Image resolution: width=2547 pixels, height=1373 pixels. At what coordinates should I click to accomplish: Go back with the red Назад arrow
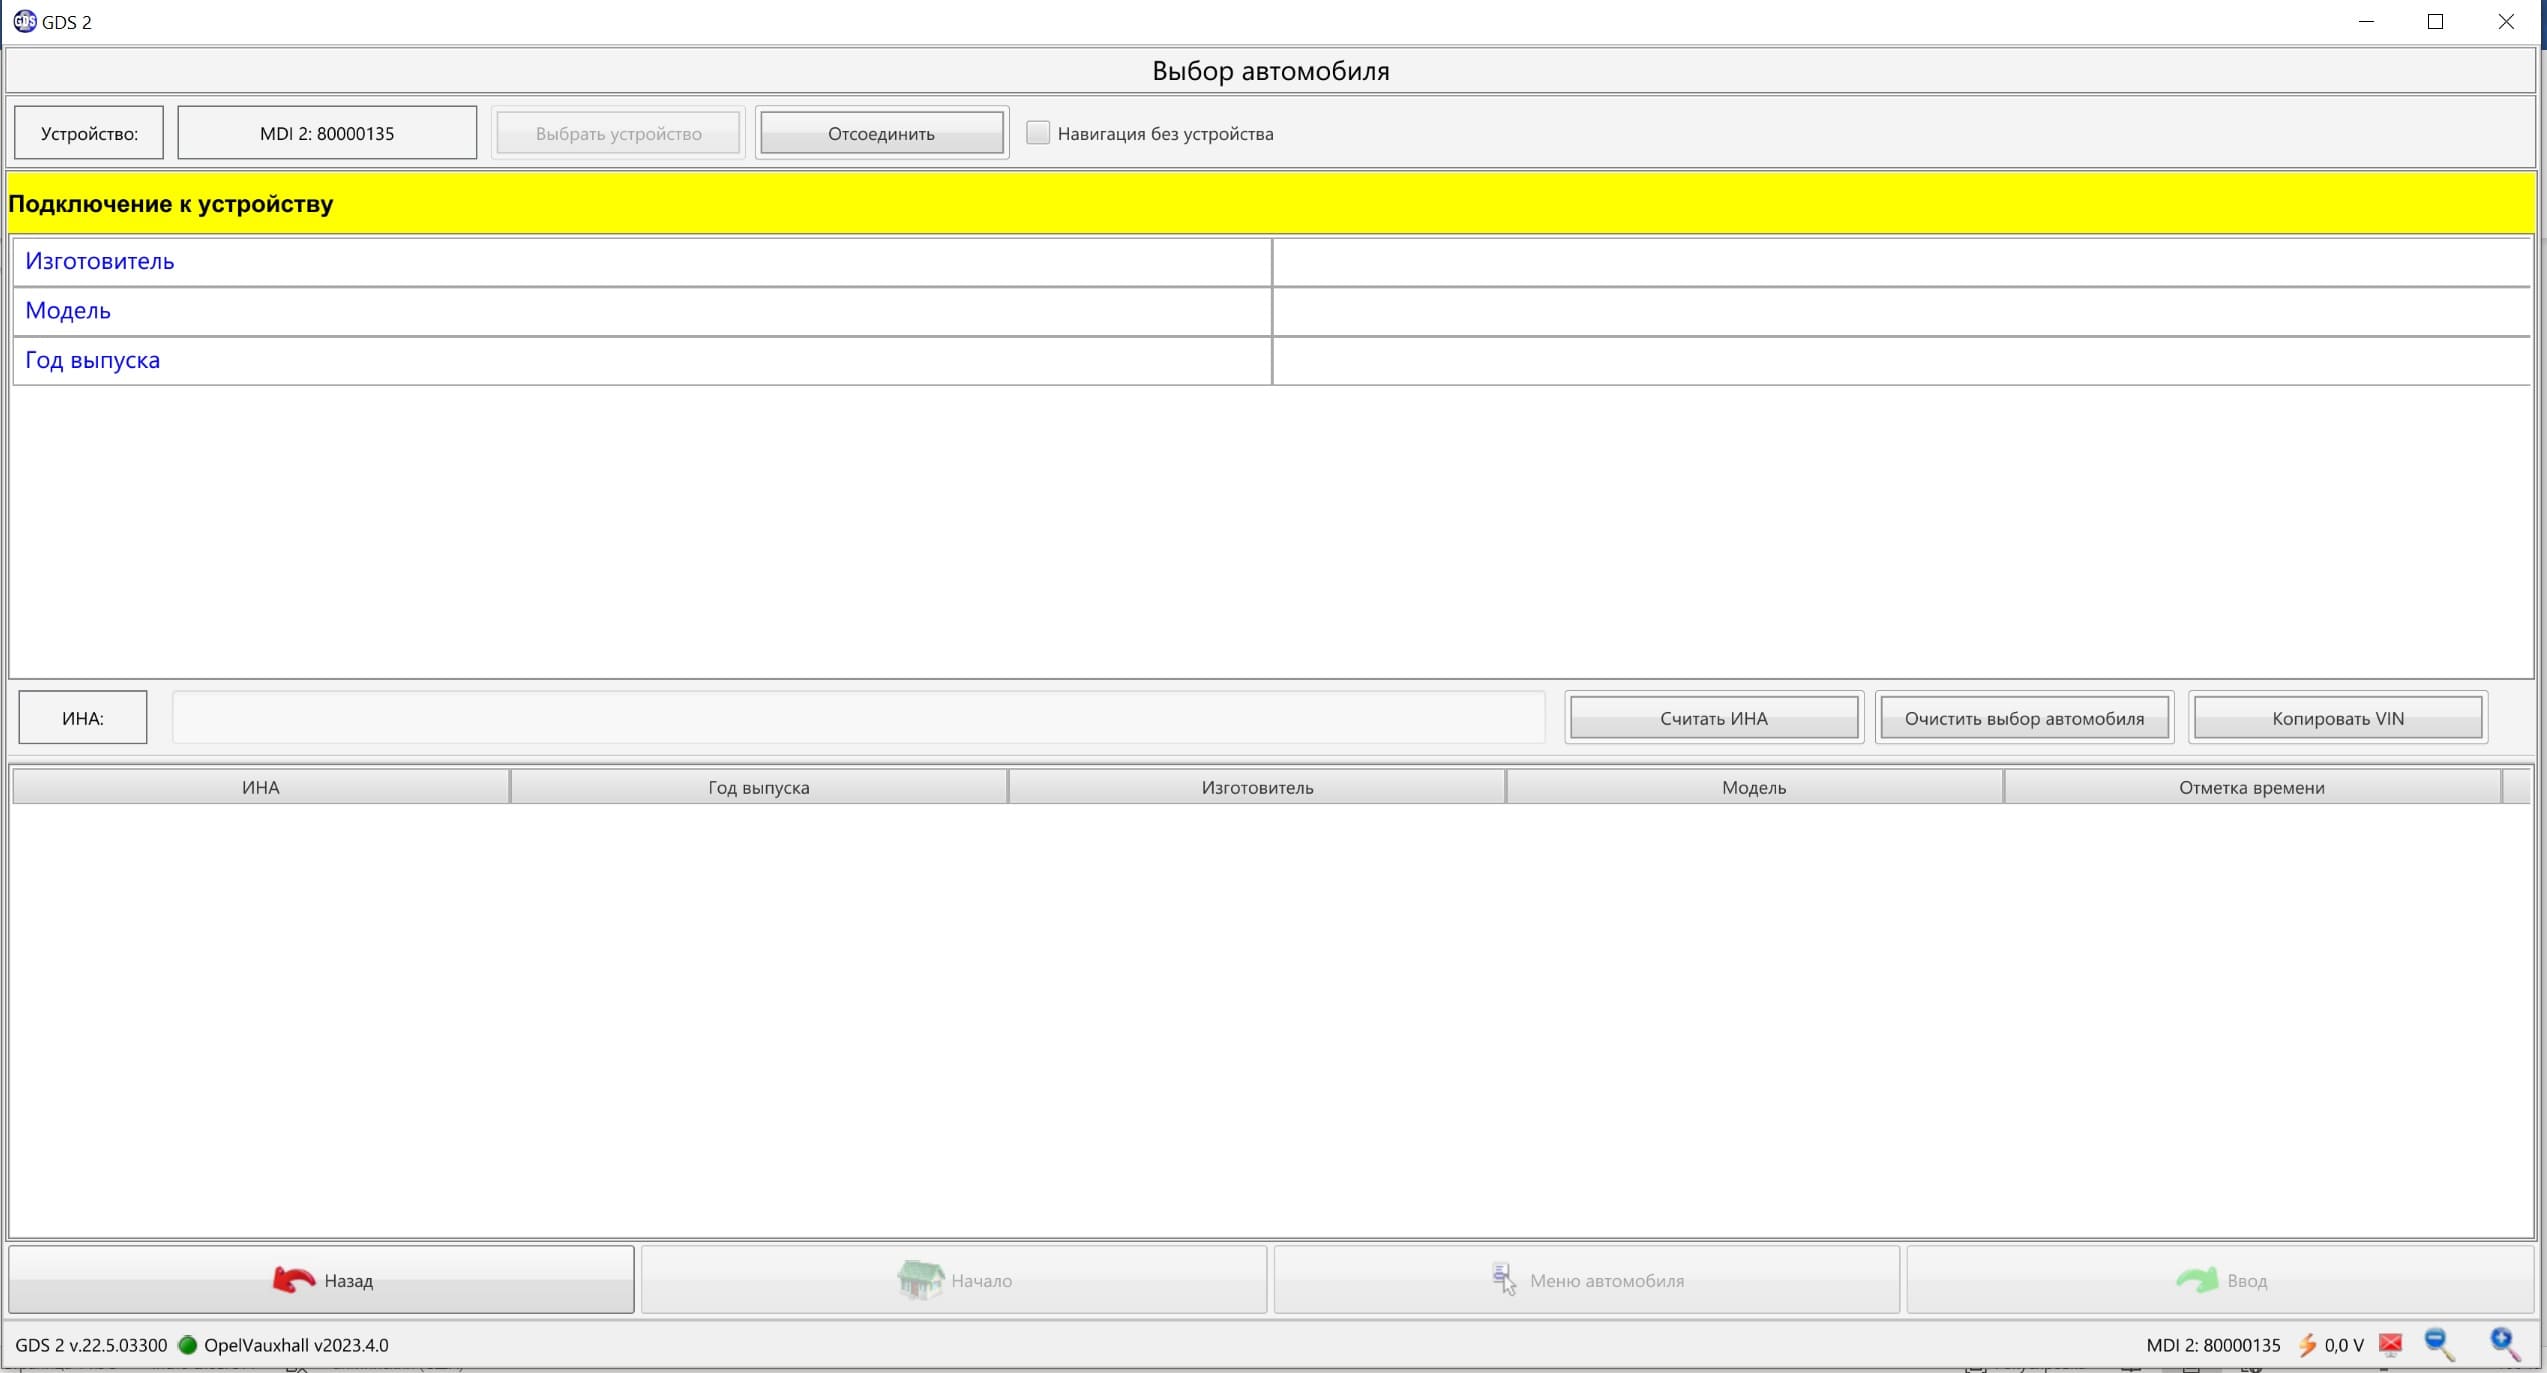pyautogui.click(x=294, y=1280)
